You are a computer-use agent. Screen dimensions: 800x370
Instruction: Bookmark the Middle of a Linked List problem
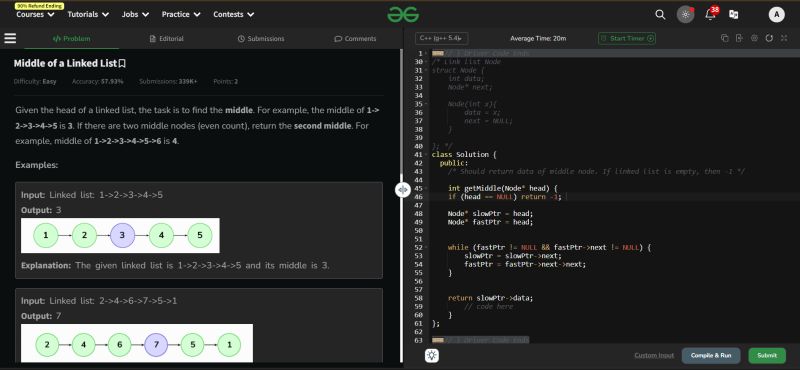pyautogui.click(x=122, y=64)
